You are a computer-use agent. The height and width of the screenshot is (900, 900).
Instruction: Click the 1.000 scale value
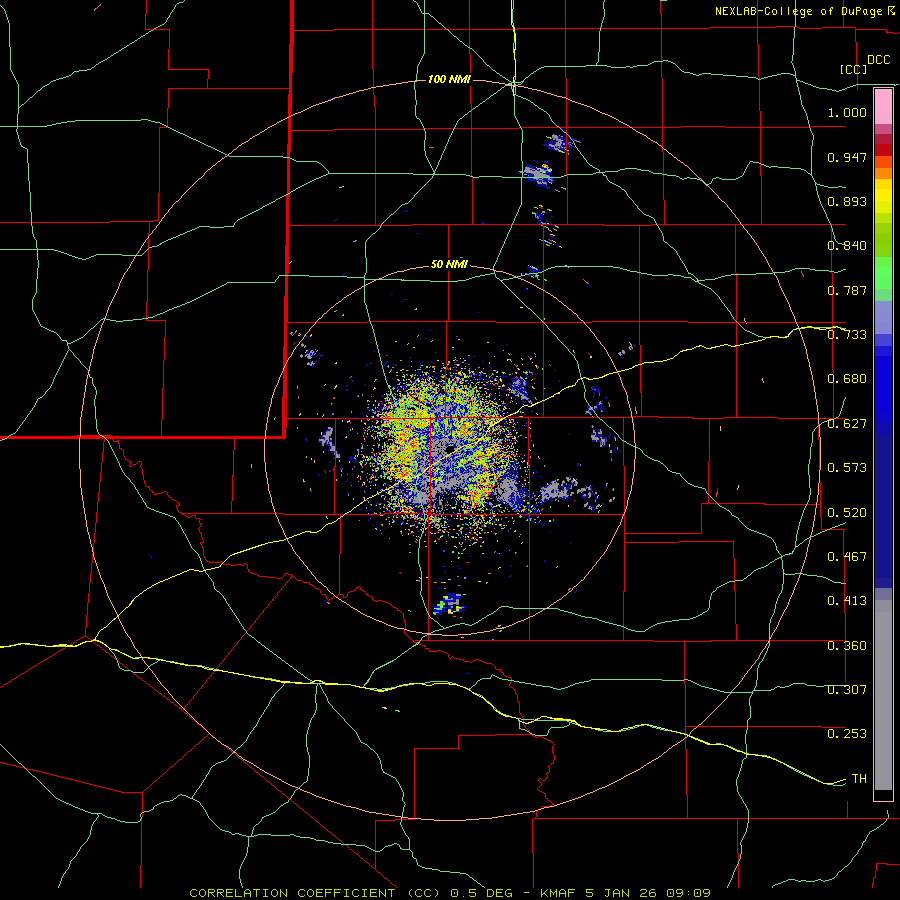847,112
